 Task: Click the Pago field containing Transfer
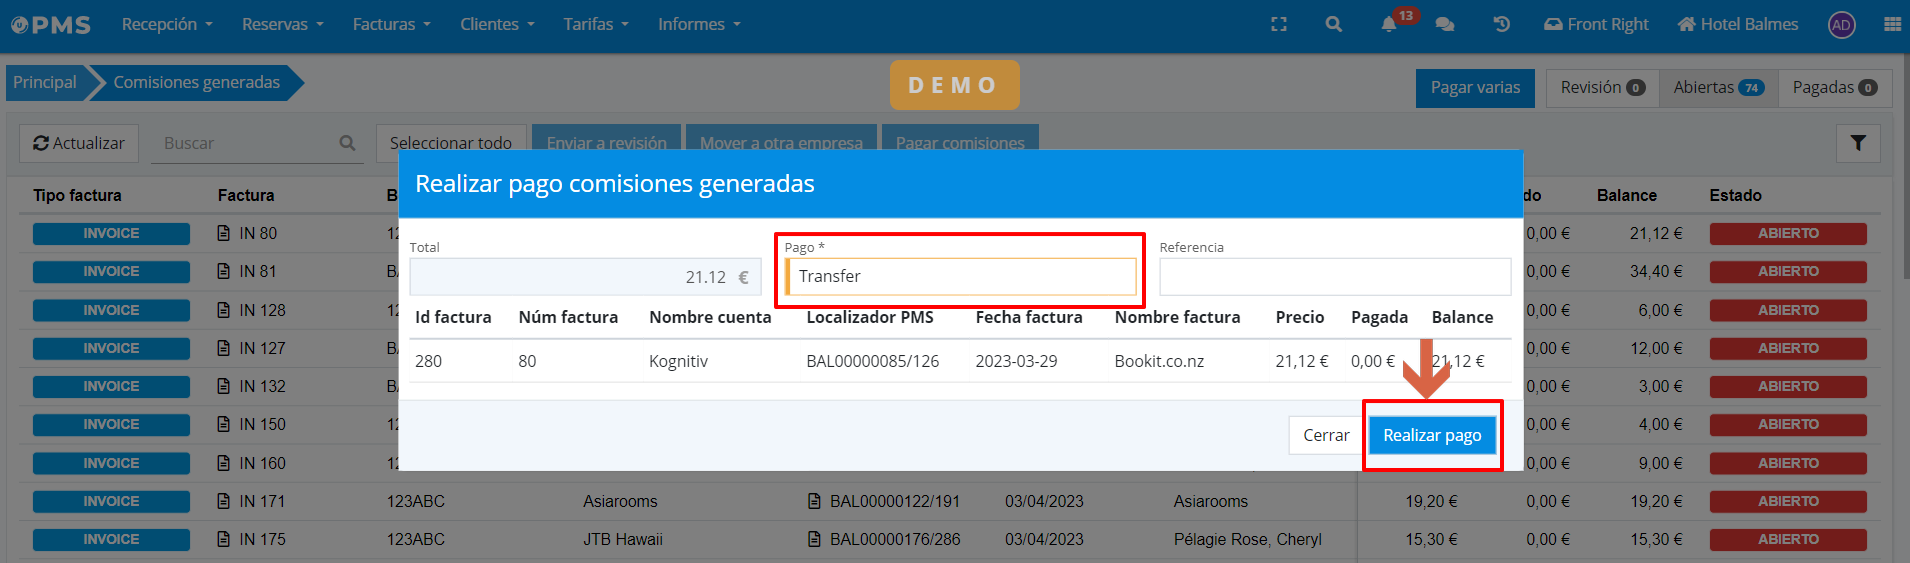(961, 277)
